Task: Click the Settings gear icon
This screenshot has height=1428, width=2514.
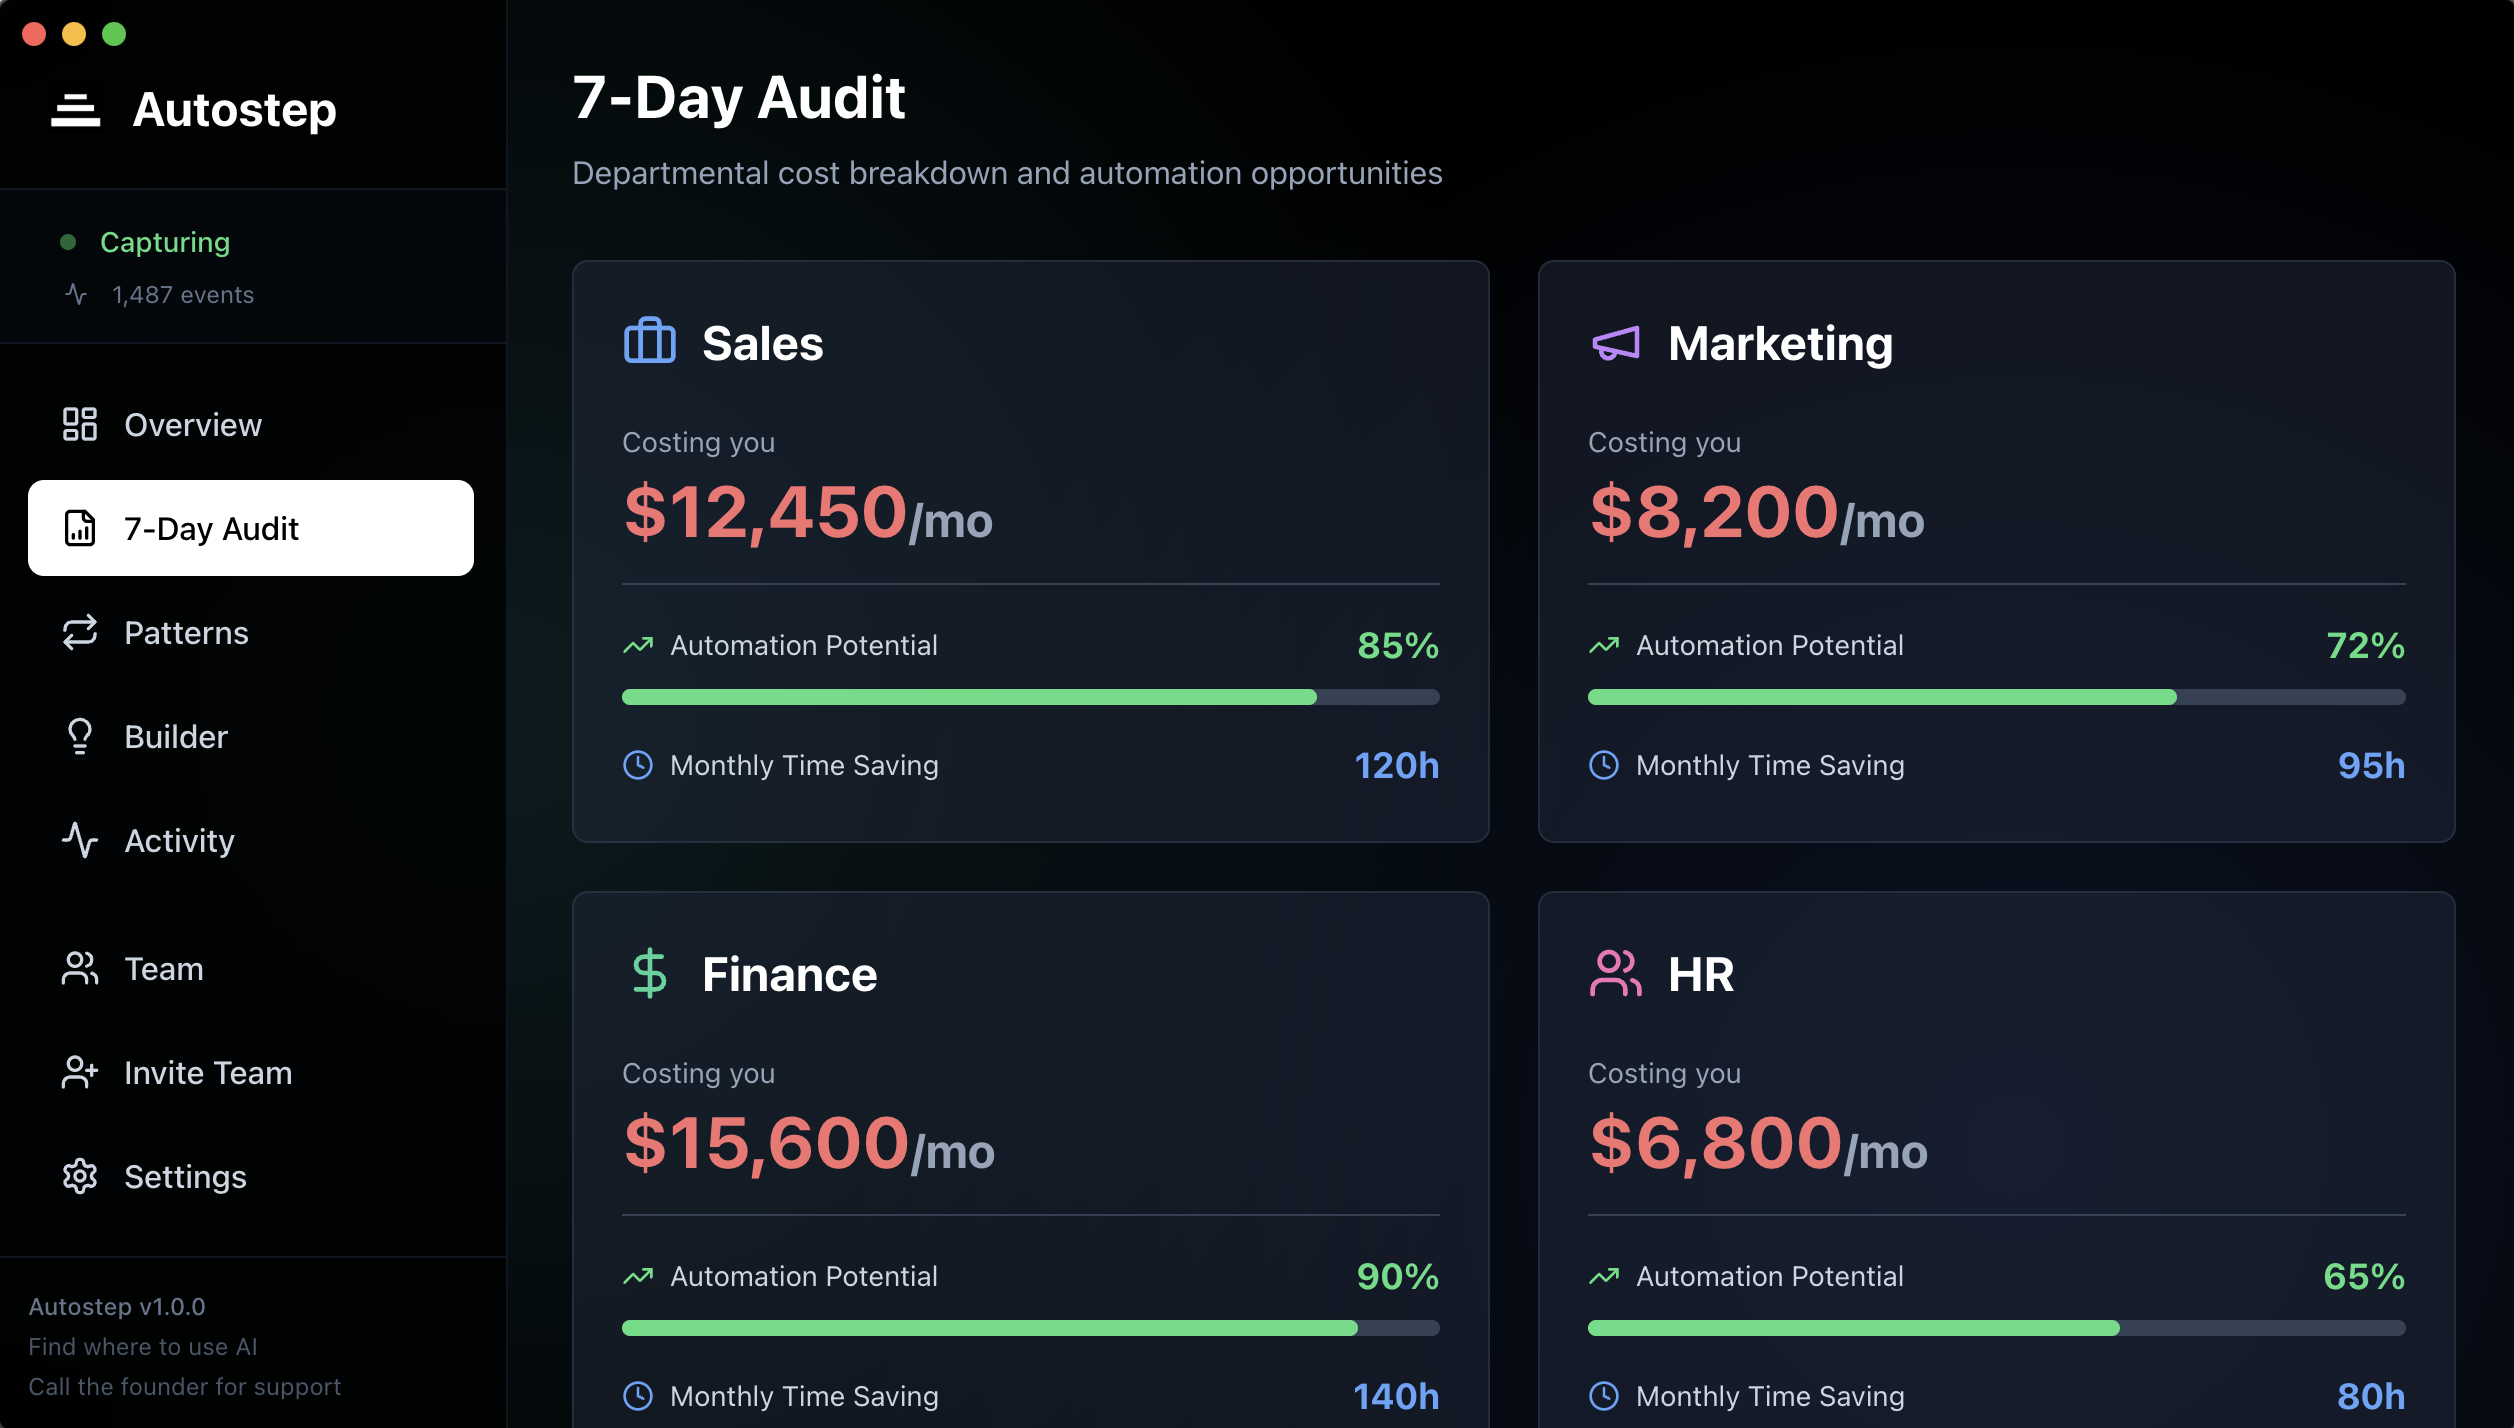Action: coord(80,1177)
